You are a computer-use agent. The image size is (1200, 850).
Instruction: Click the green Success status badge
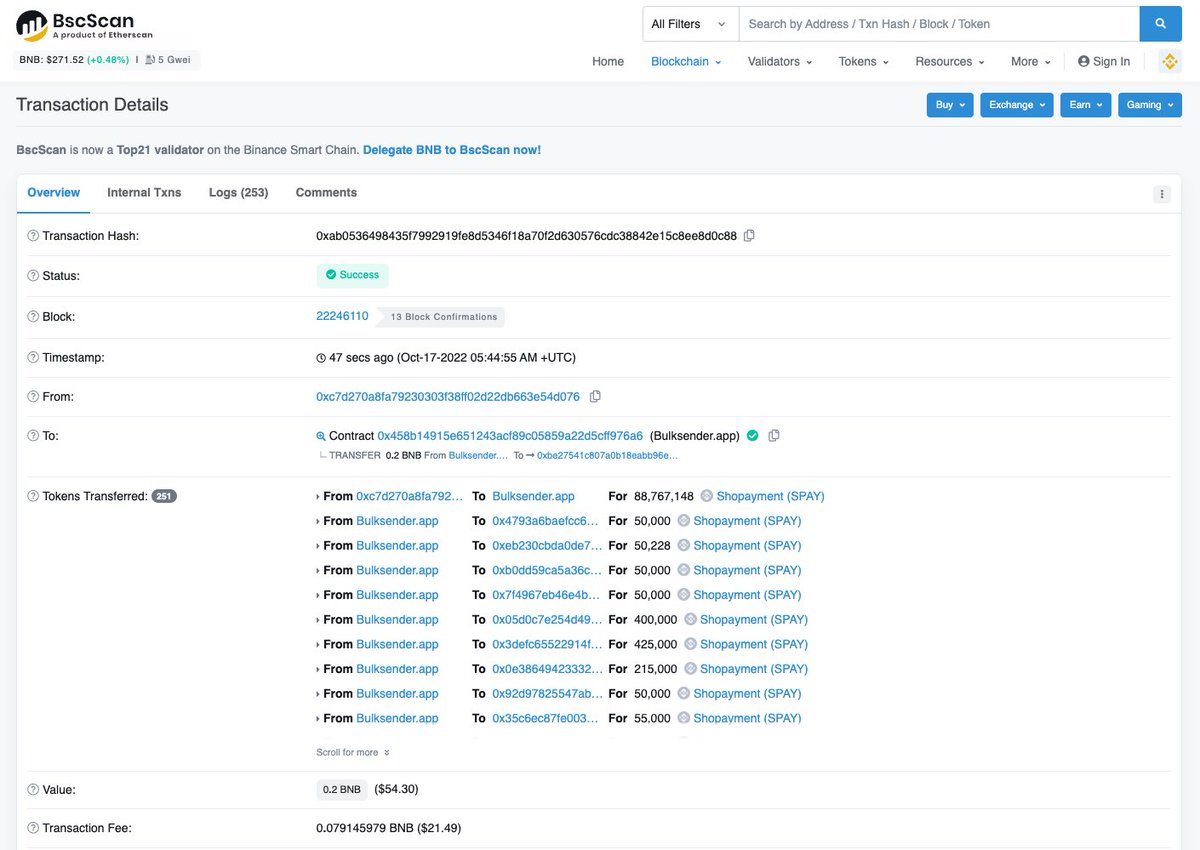(352, 275)
